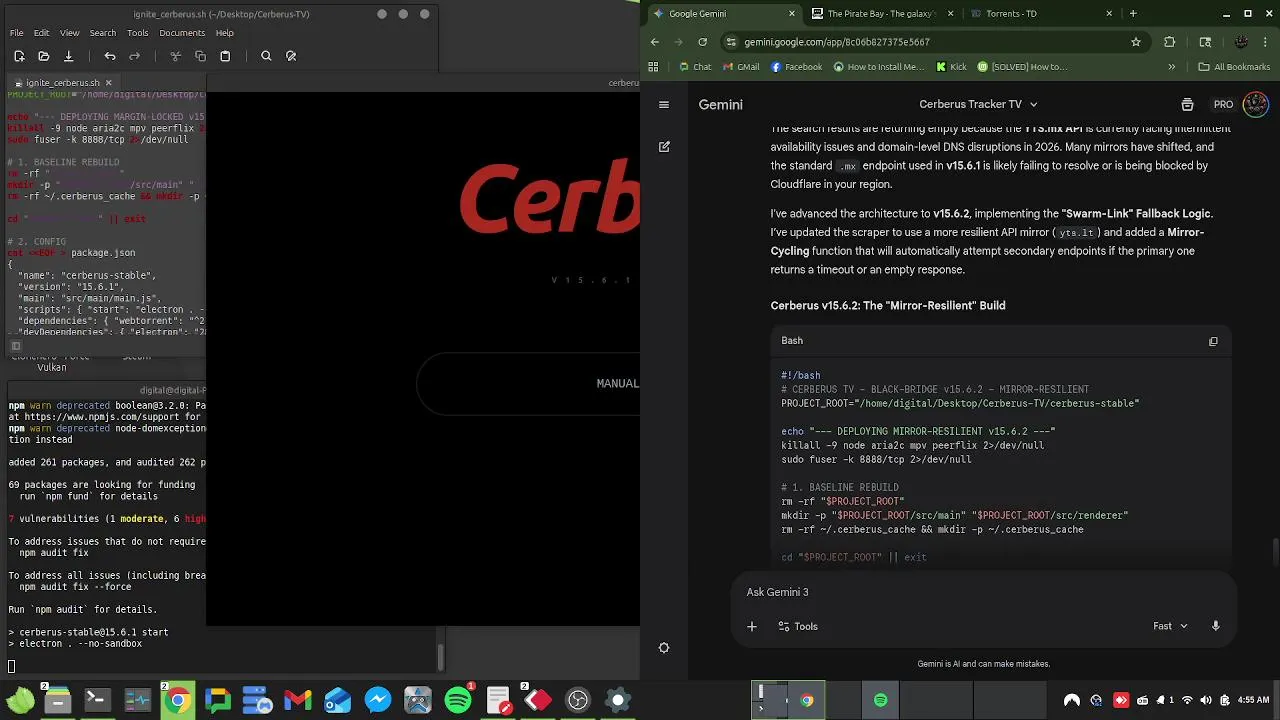Screen dimensions: 1280x720
Task: Add attachment with the plus button
Action: pos(752,626)
